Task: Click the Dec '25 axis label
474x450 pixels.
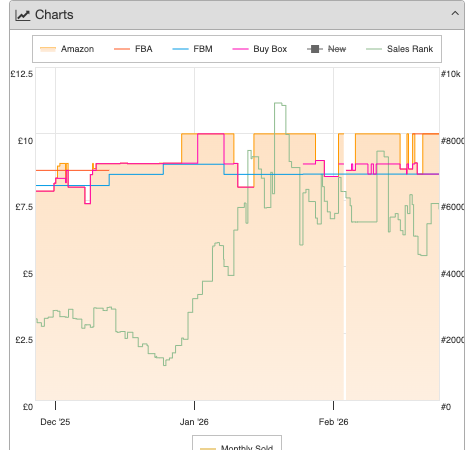Action: [x=55, y=422]
